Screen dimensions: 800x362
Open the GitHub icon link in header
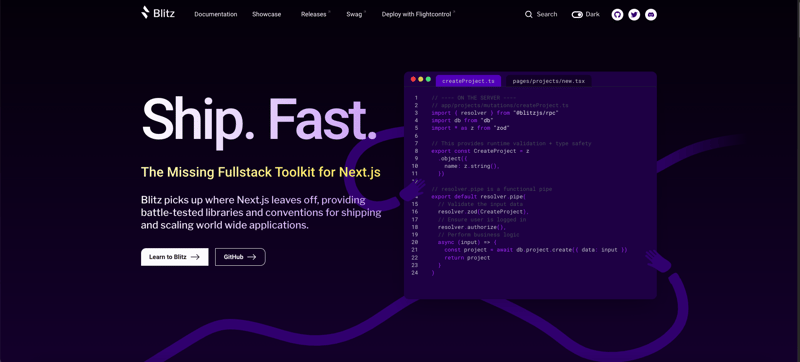(617, 14)
